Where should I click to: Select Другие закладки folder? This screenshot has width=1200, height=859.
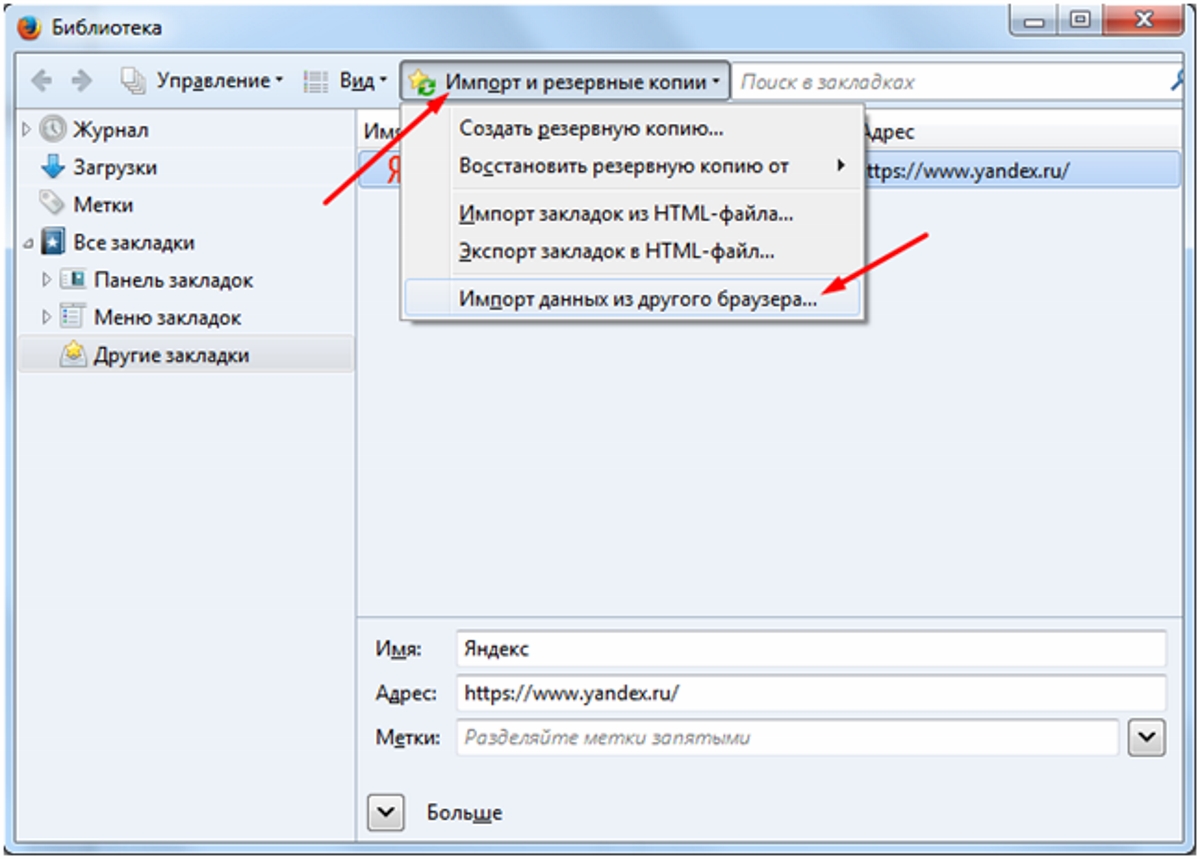point(185,355)
